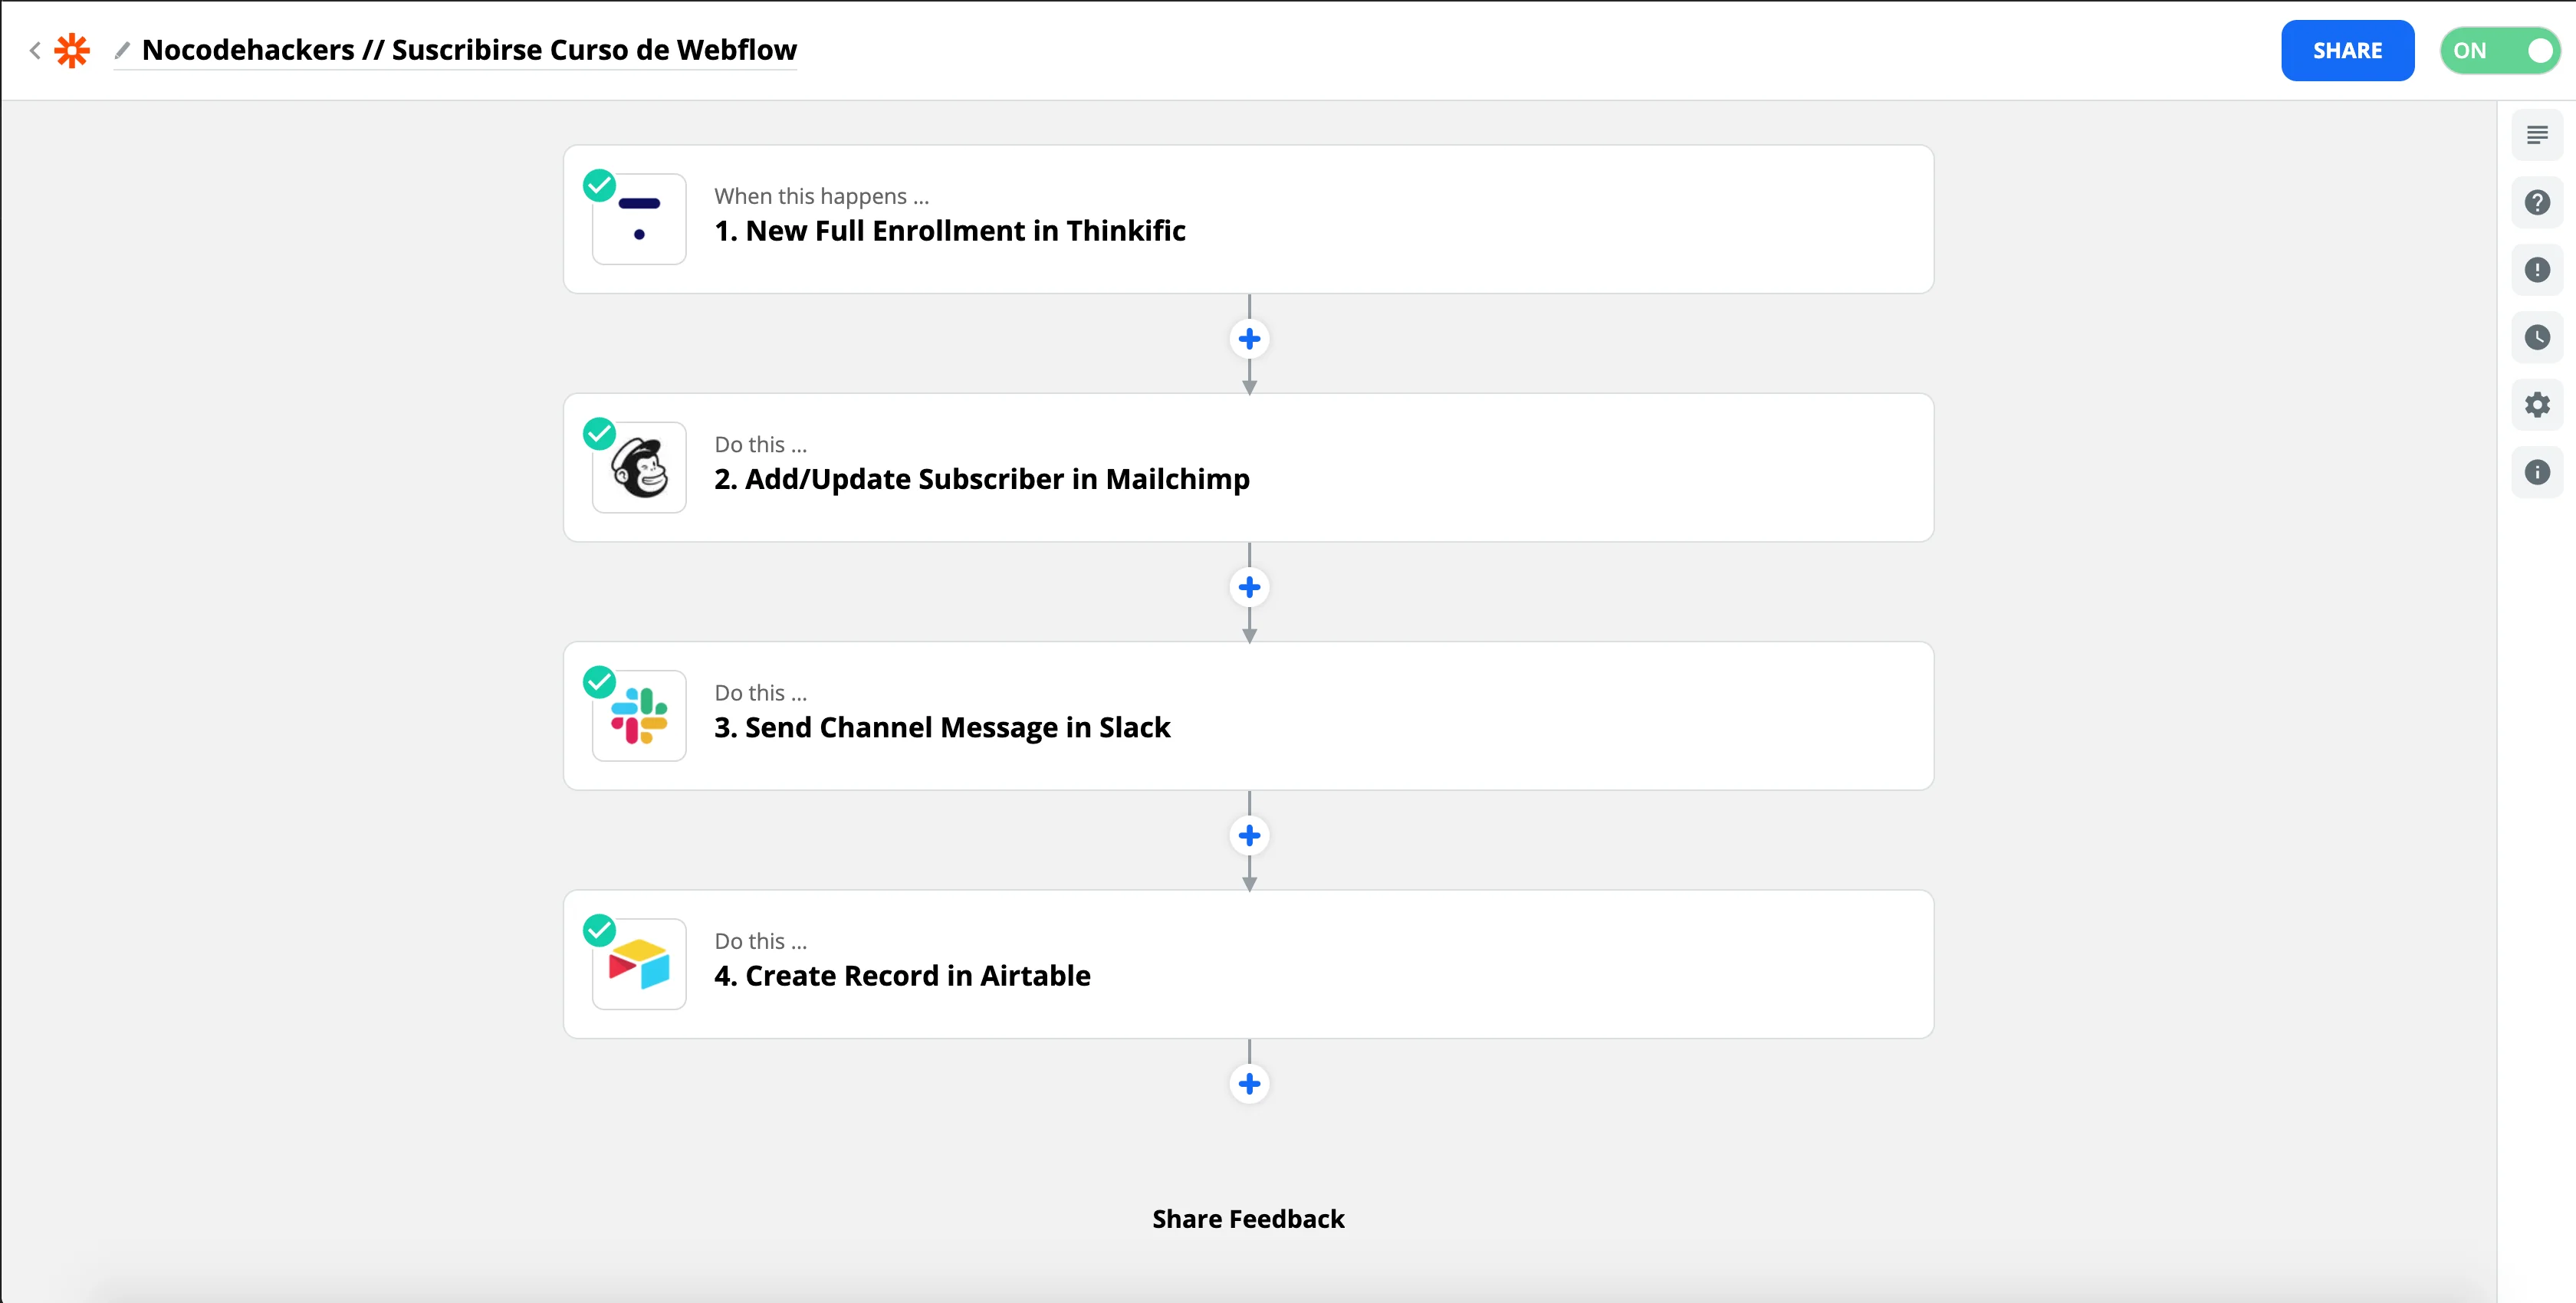Open the history clock sidebar icon

(2536, 338)
